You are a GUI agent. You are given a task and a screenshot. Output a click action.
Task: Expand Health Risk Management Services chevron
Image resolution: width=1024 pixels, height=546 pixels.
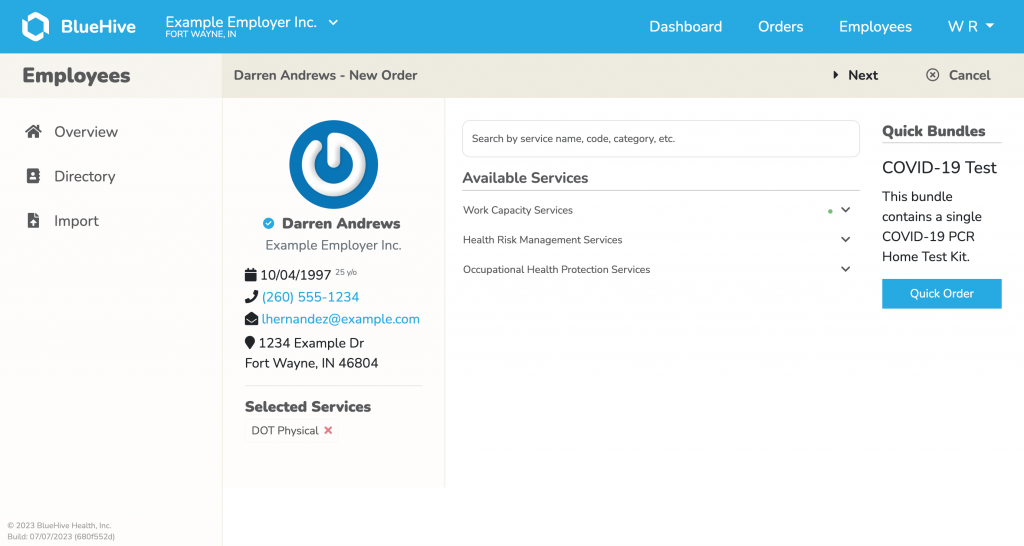point(845,240)
